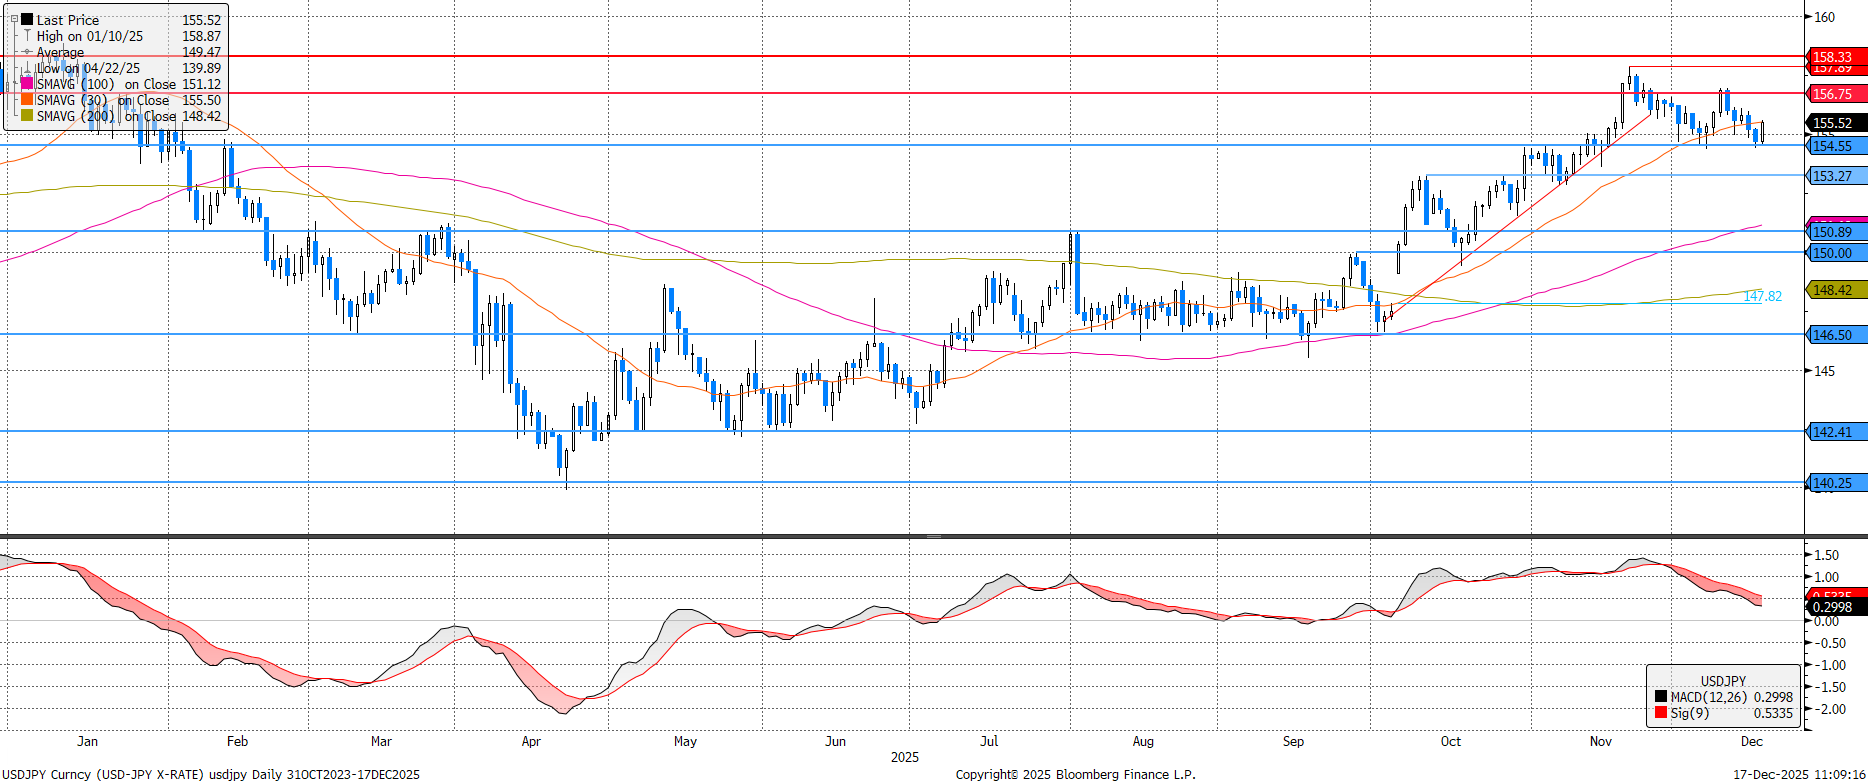Select the black Last Price swatch
Screen dimensions: 1868x783
click(x=27, y=20)
